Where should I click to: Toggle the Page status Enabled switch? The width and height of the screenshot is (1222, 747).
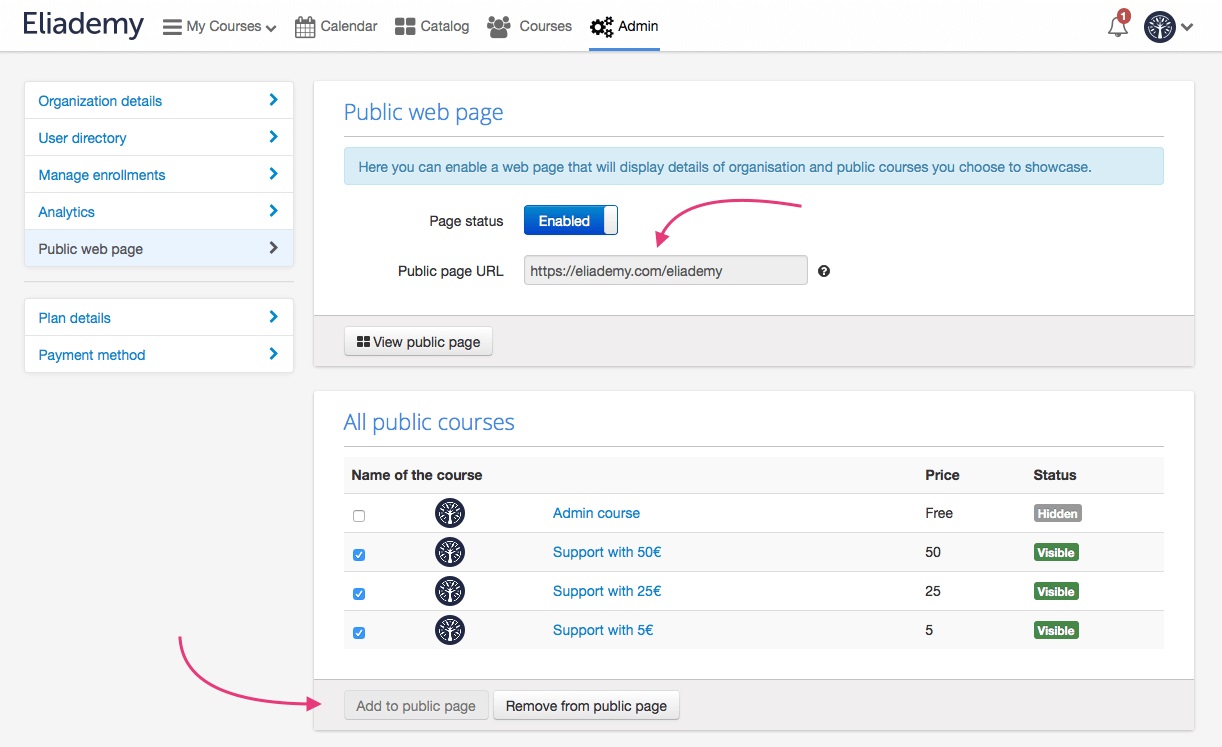coord(570,221)
